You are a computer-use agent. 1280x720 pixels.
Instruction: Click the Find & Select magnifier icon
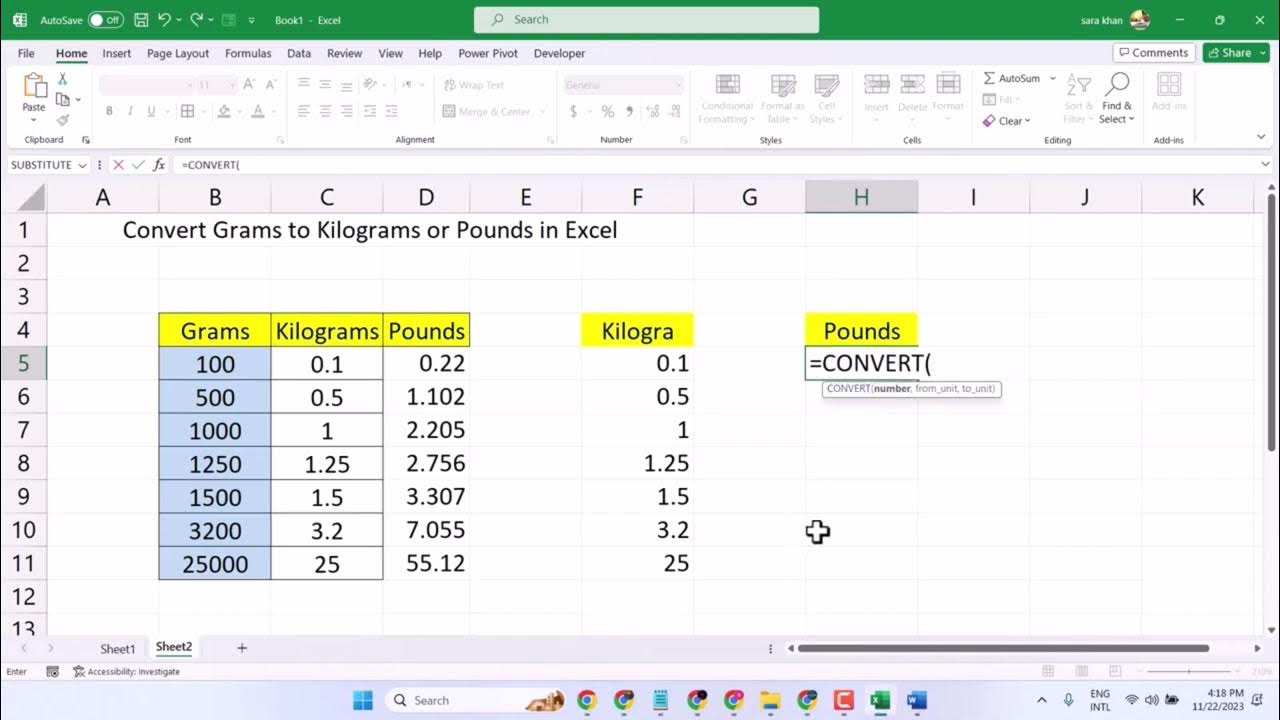click(1117, 85)
